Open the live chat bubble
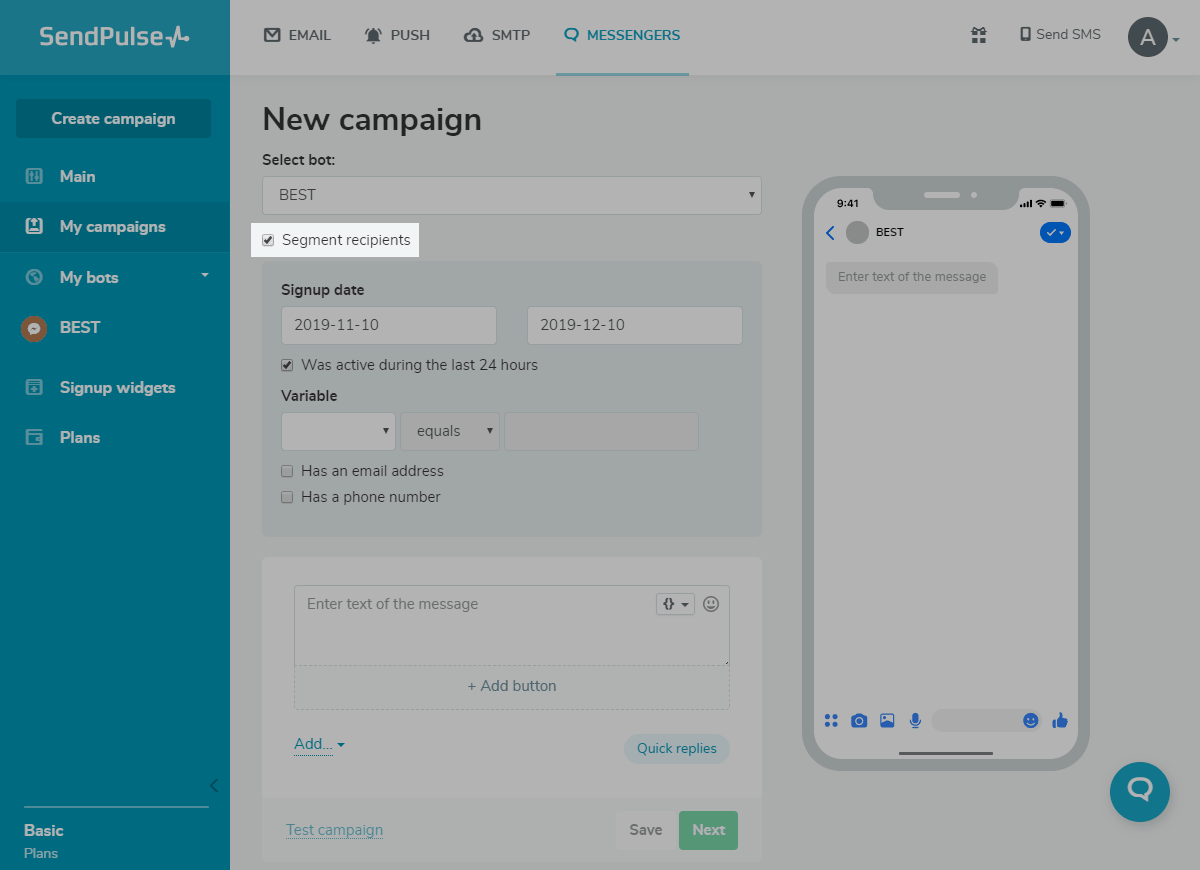 [1140, 792]
